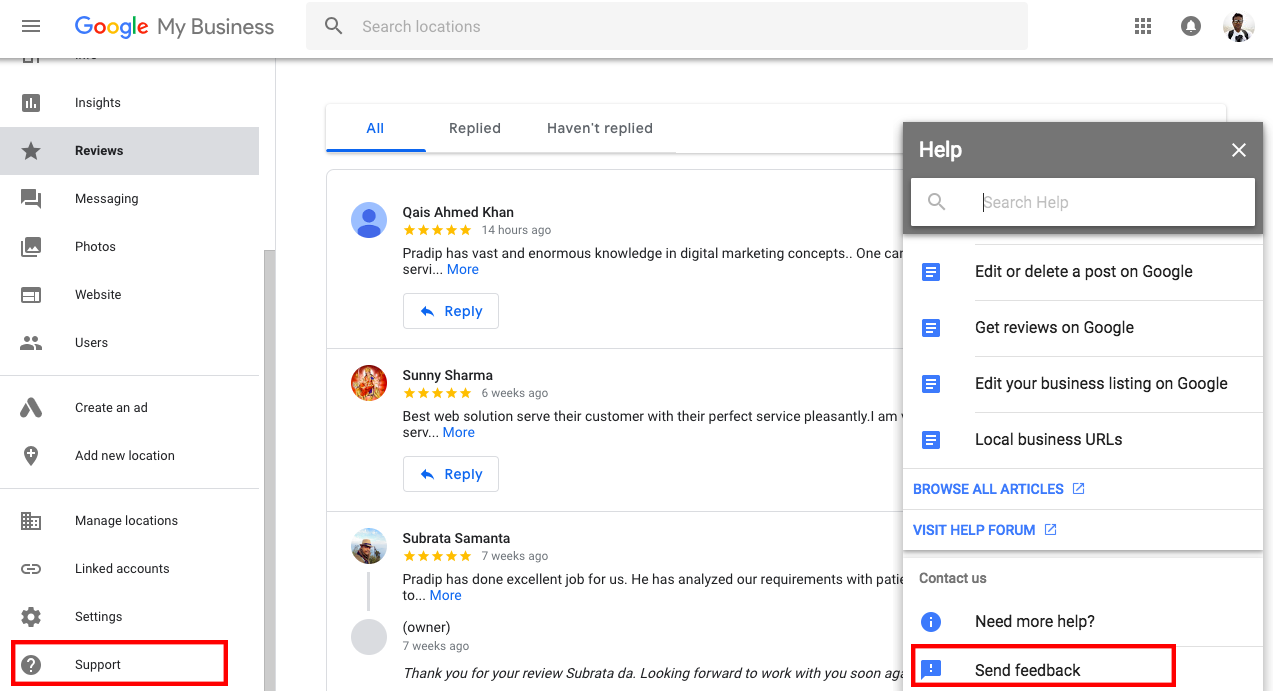The height and width of the screenshot is (691, 1273).
Task: Close the Help panel
Action: coord(1239,150)
